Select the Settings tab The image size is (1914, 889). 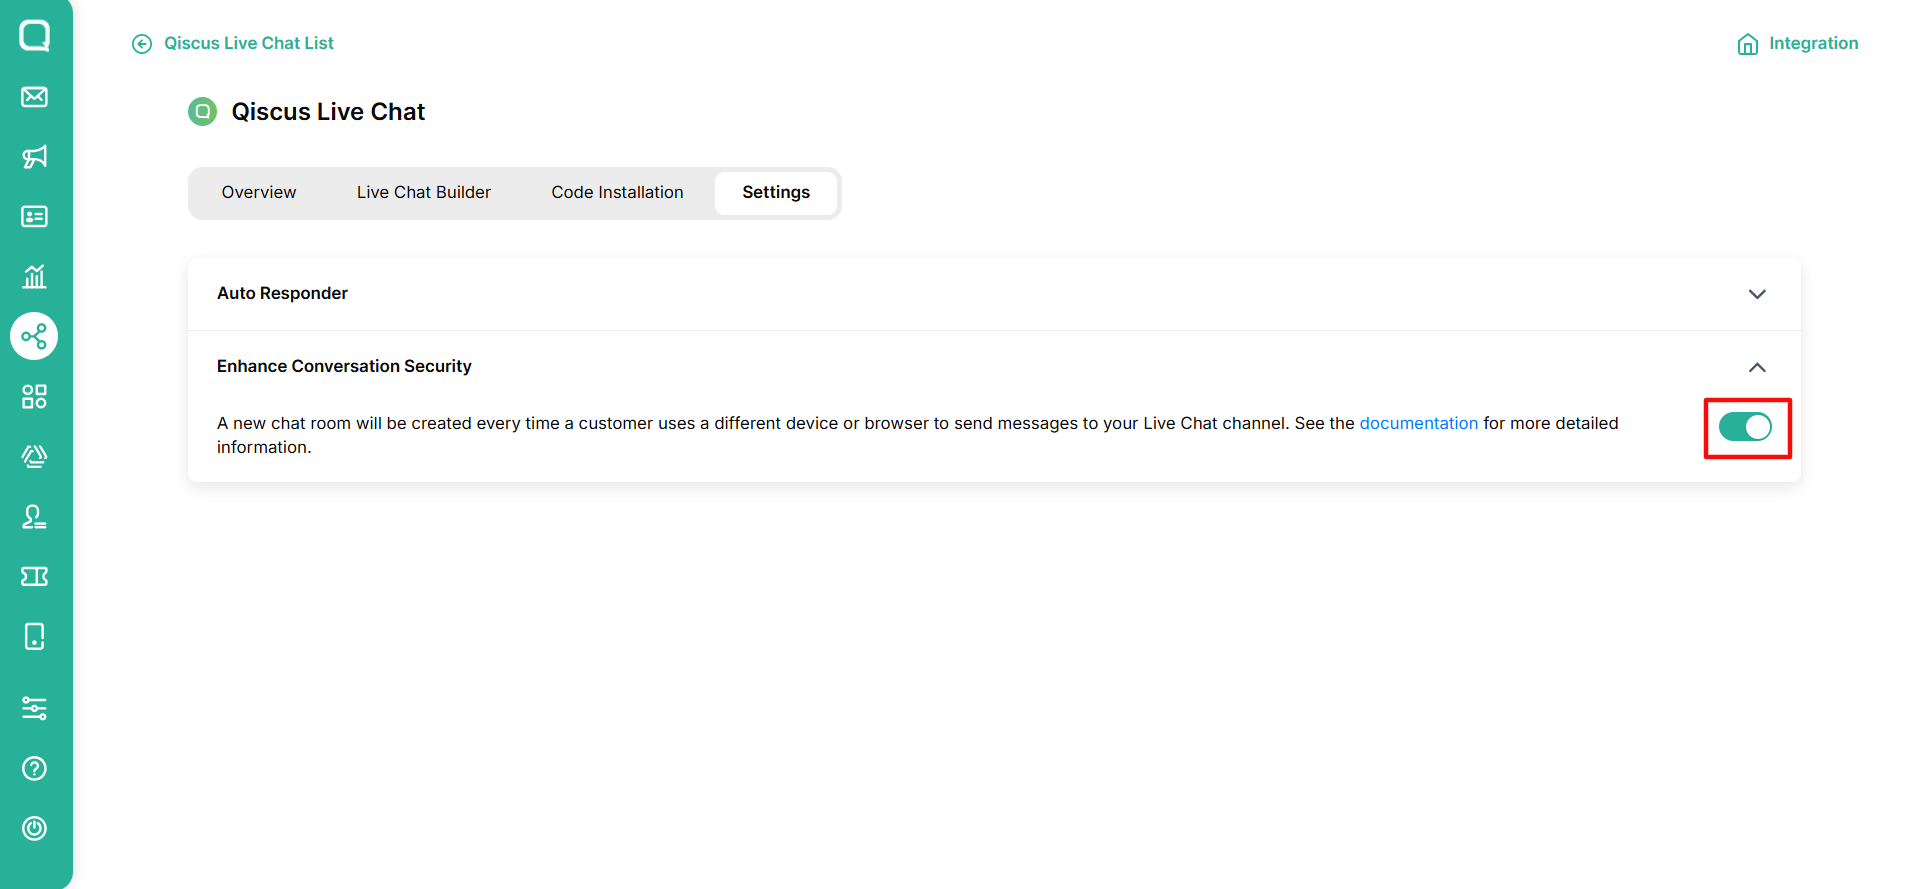[776, 193]
